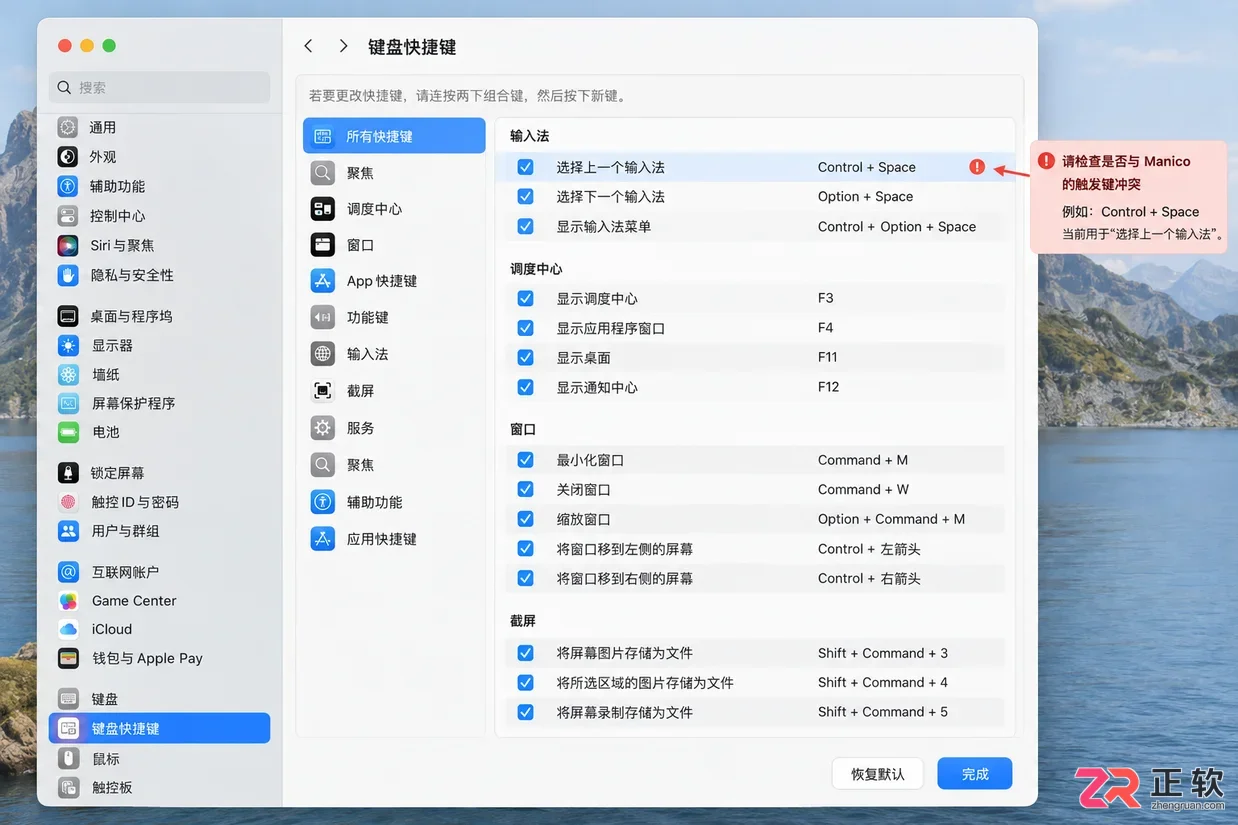
Task: Focus the 搜索 search field
Action: pos(159,87)
